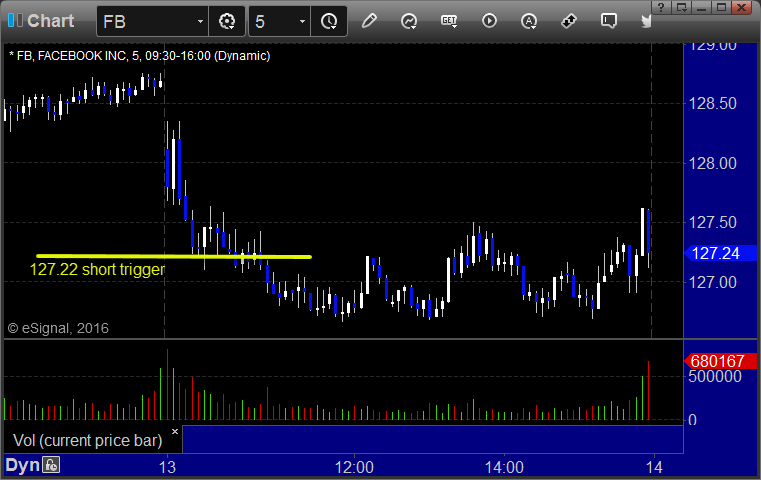Click the 127.50 price axis label
The width and height of the screenshot is (761, 480).
[712, 222]
